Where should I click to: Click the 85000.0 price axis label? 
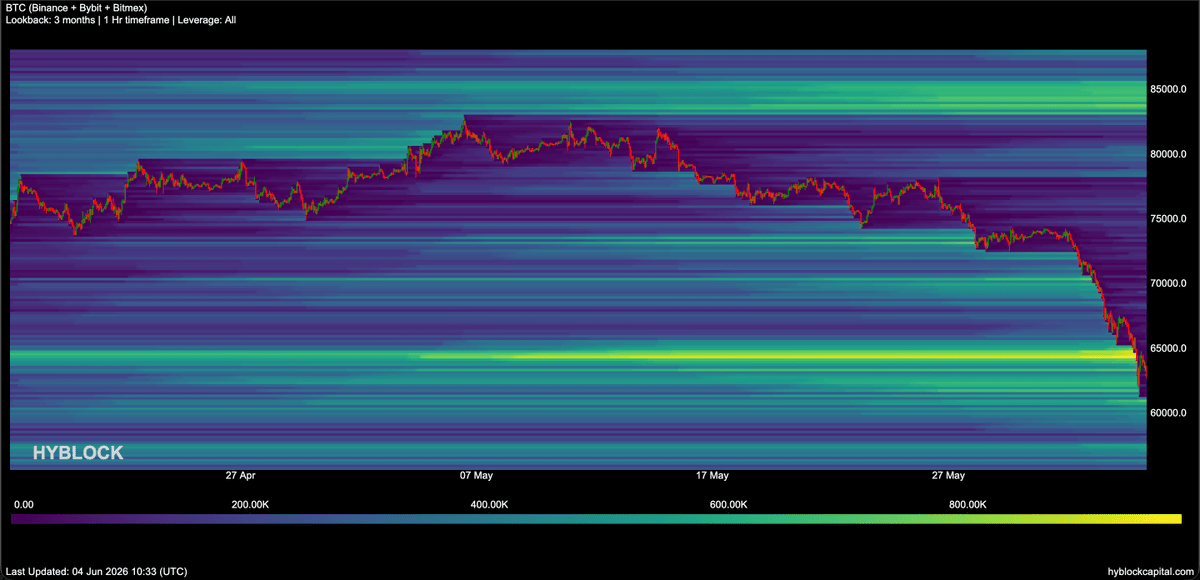click(1168, 89)
